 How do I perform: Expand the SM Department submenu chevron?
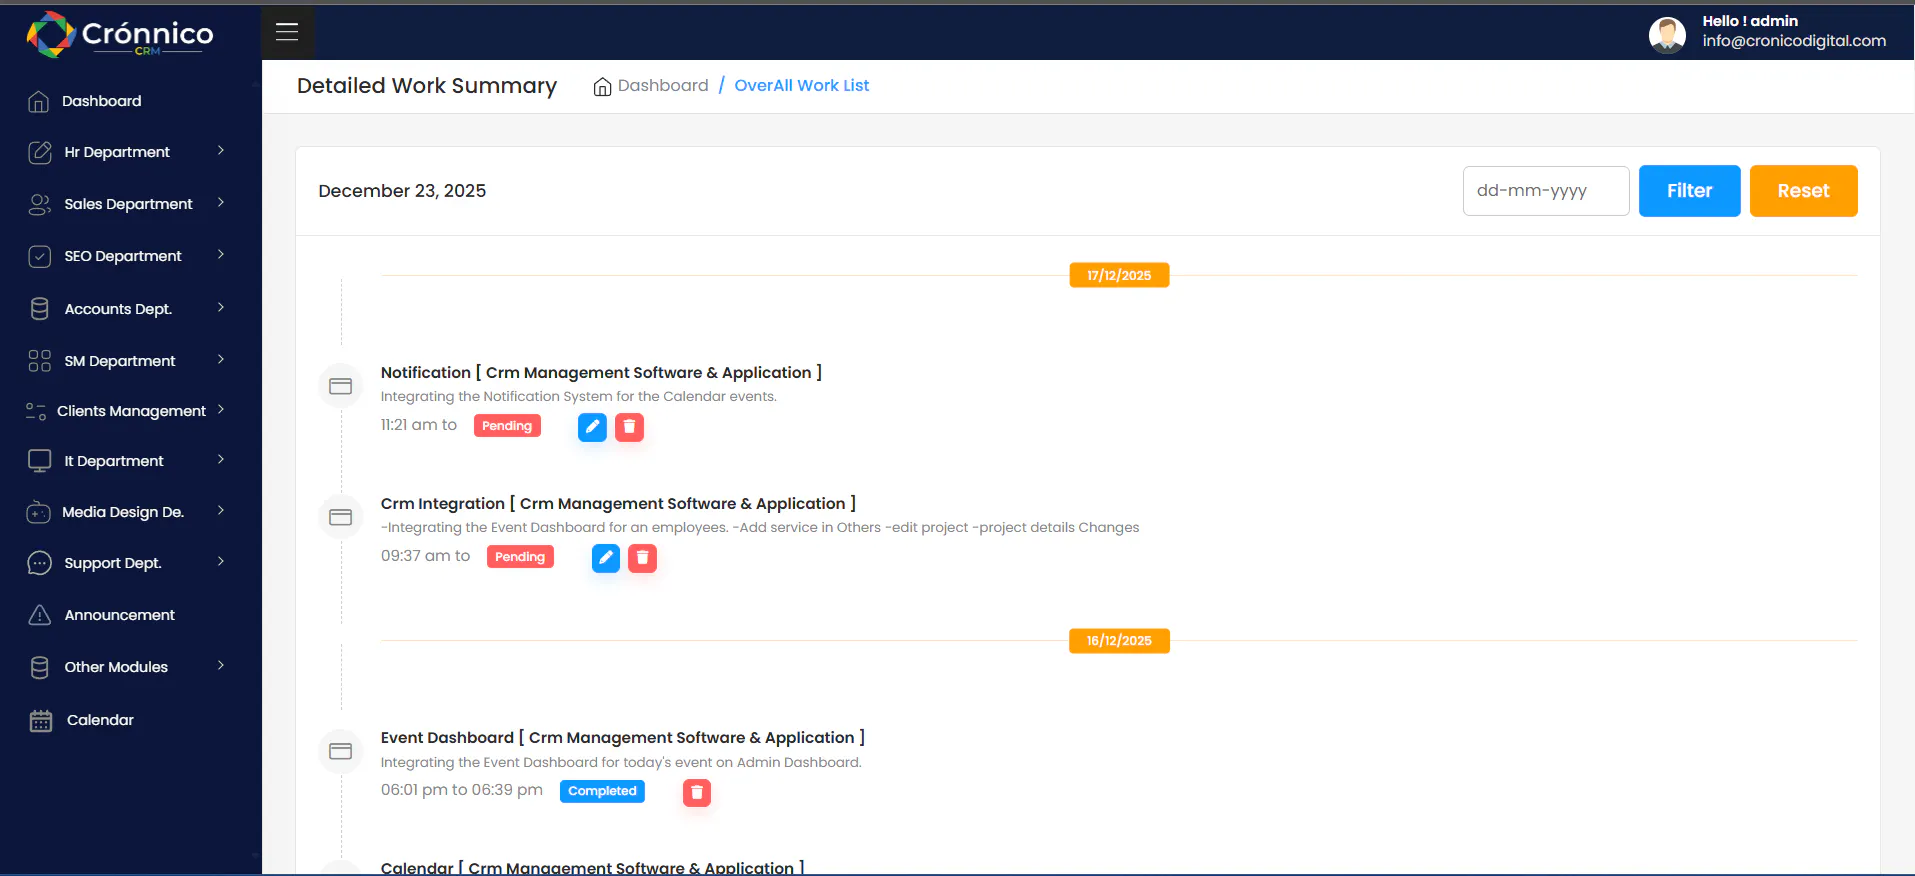click(x=221, y=360)
